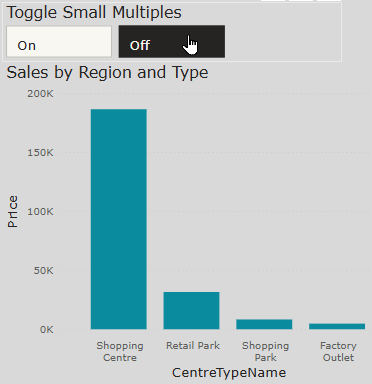Select the Shopping Park bar

(x=264, y=324)
